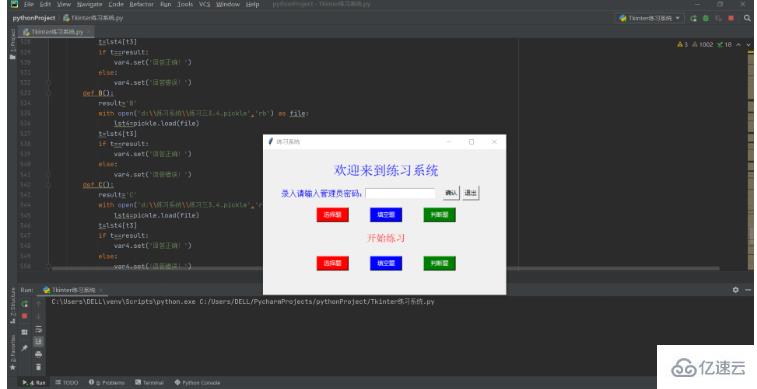Click the pythonProject breadcrumb
The image size is (757, 389).
click(x=34, y=18)
